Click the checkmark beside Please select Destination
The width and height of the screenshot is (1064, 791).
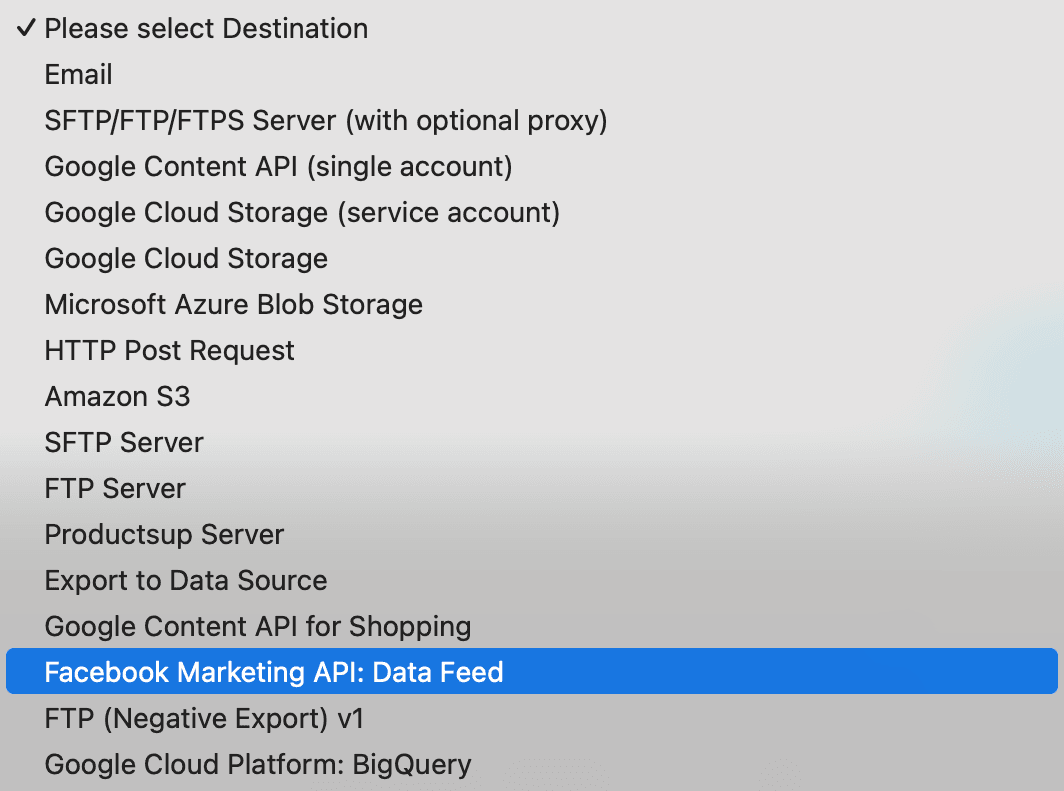(26, 29)
